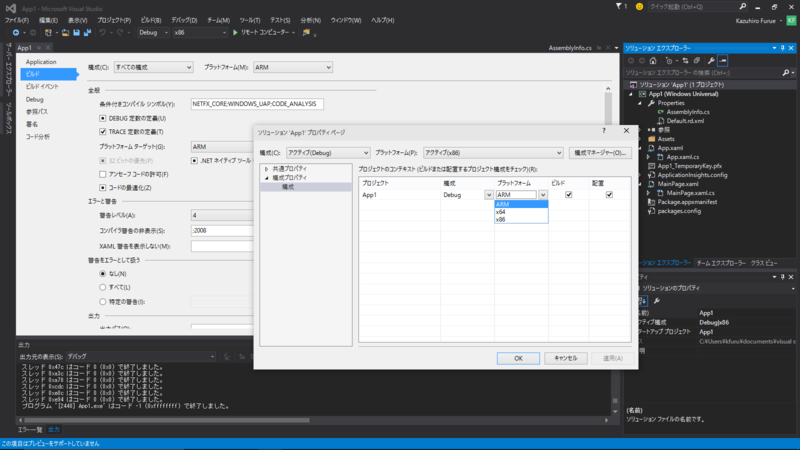Click the yellow feedback smiley icon
Image resolution: width=800 pixels, height=450 pixels.
pos(639,7)
